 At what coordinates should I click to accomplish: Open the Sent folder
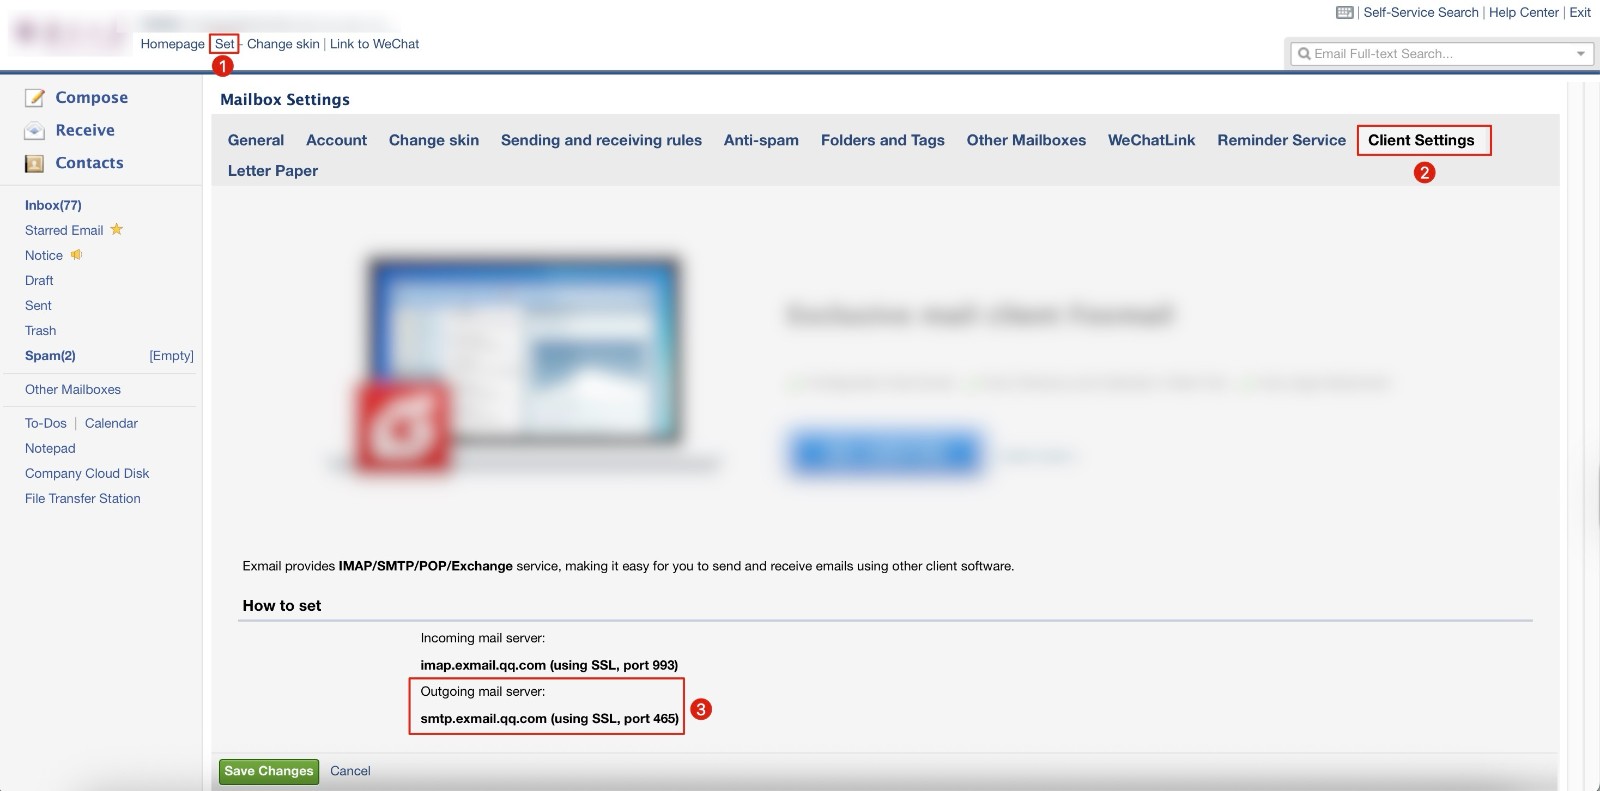point(38,306)
